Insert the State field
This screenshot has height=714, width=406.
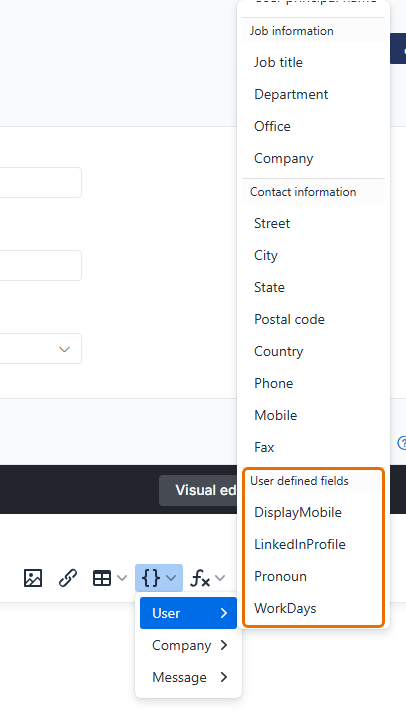[314, 287]
